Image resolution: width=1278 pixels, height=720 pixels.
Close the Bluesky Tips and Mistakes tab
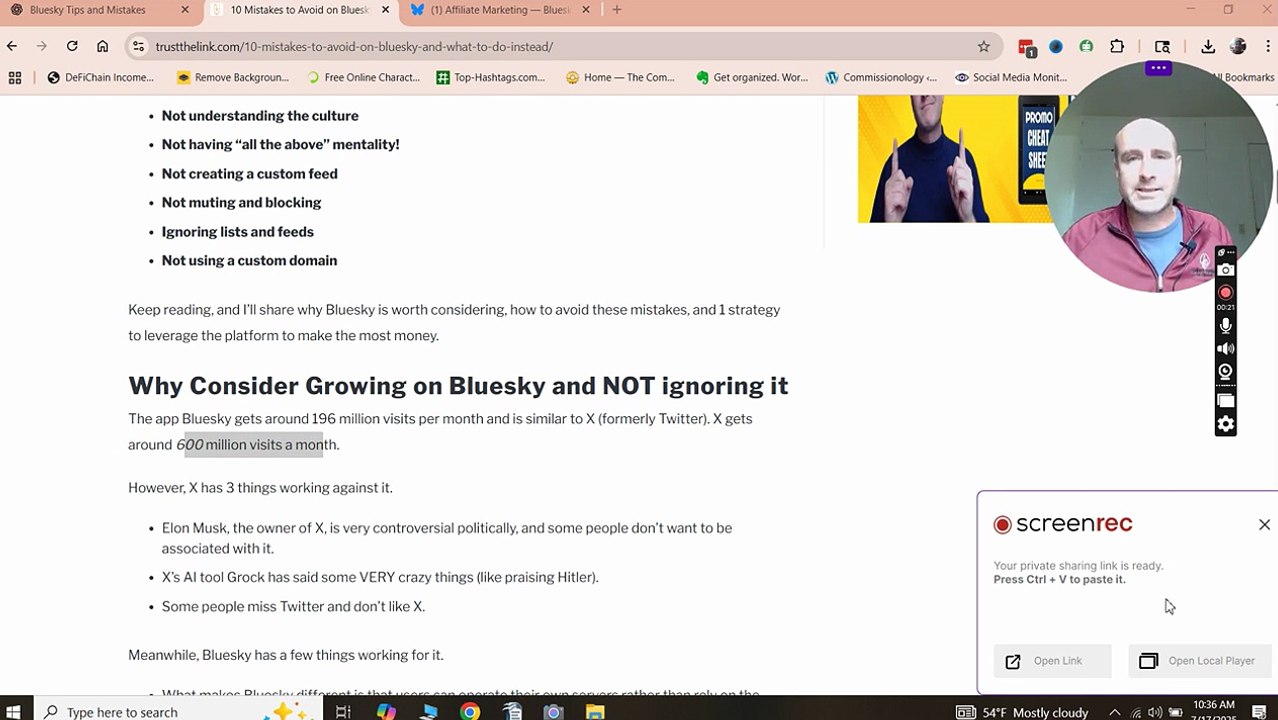[x=185, y=10]
